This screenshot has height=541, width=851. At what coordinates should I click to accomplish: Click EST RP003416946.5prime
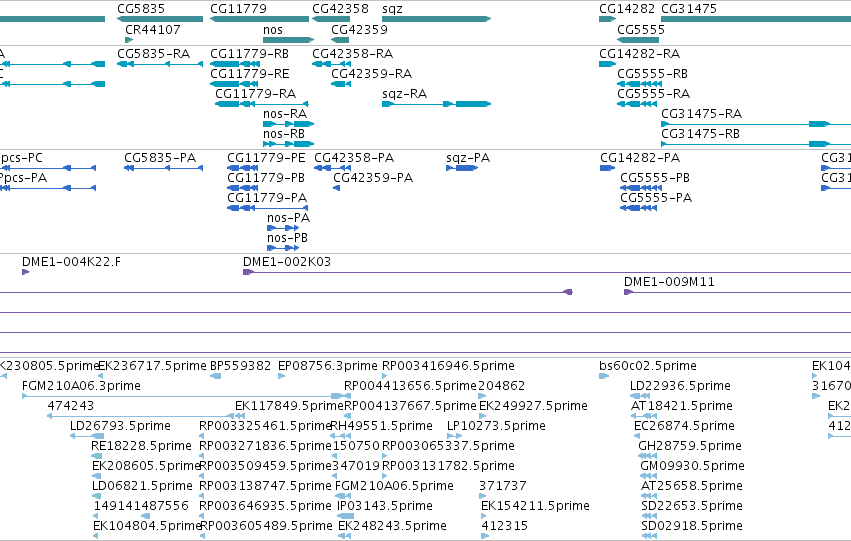coord(448,366)
